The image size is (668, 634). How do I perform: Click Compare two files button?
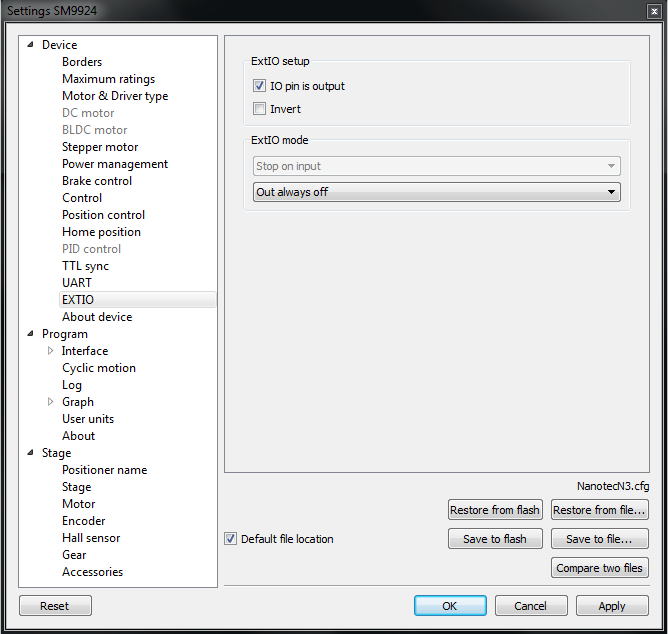click(599, 568)
